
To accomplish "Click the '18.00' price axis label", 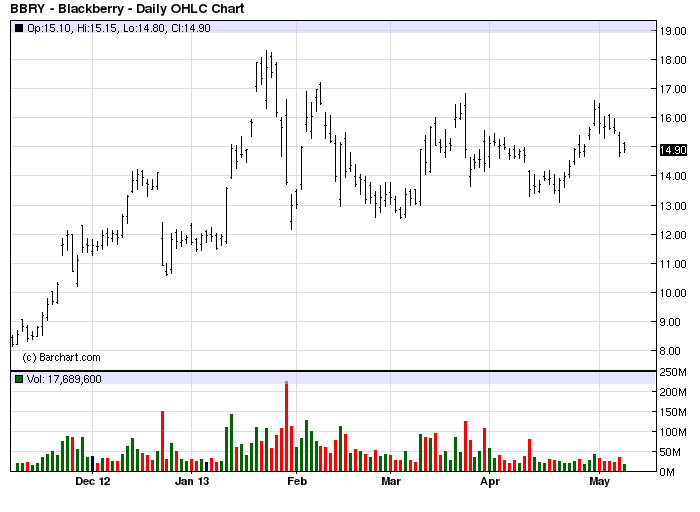I will [x=673, y=60].
